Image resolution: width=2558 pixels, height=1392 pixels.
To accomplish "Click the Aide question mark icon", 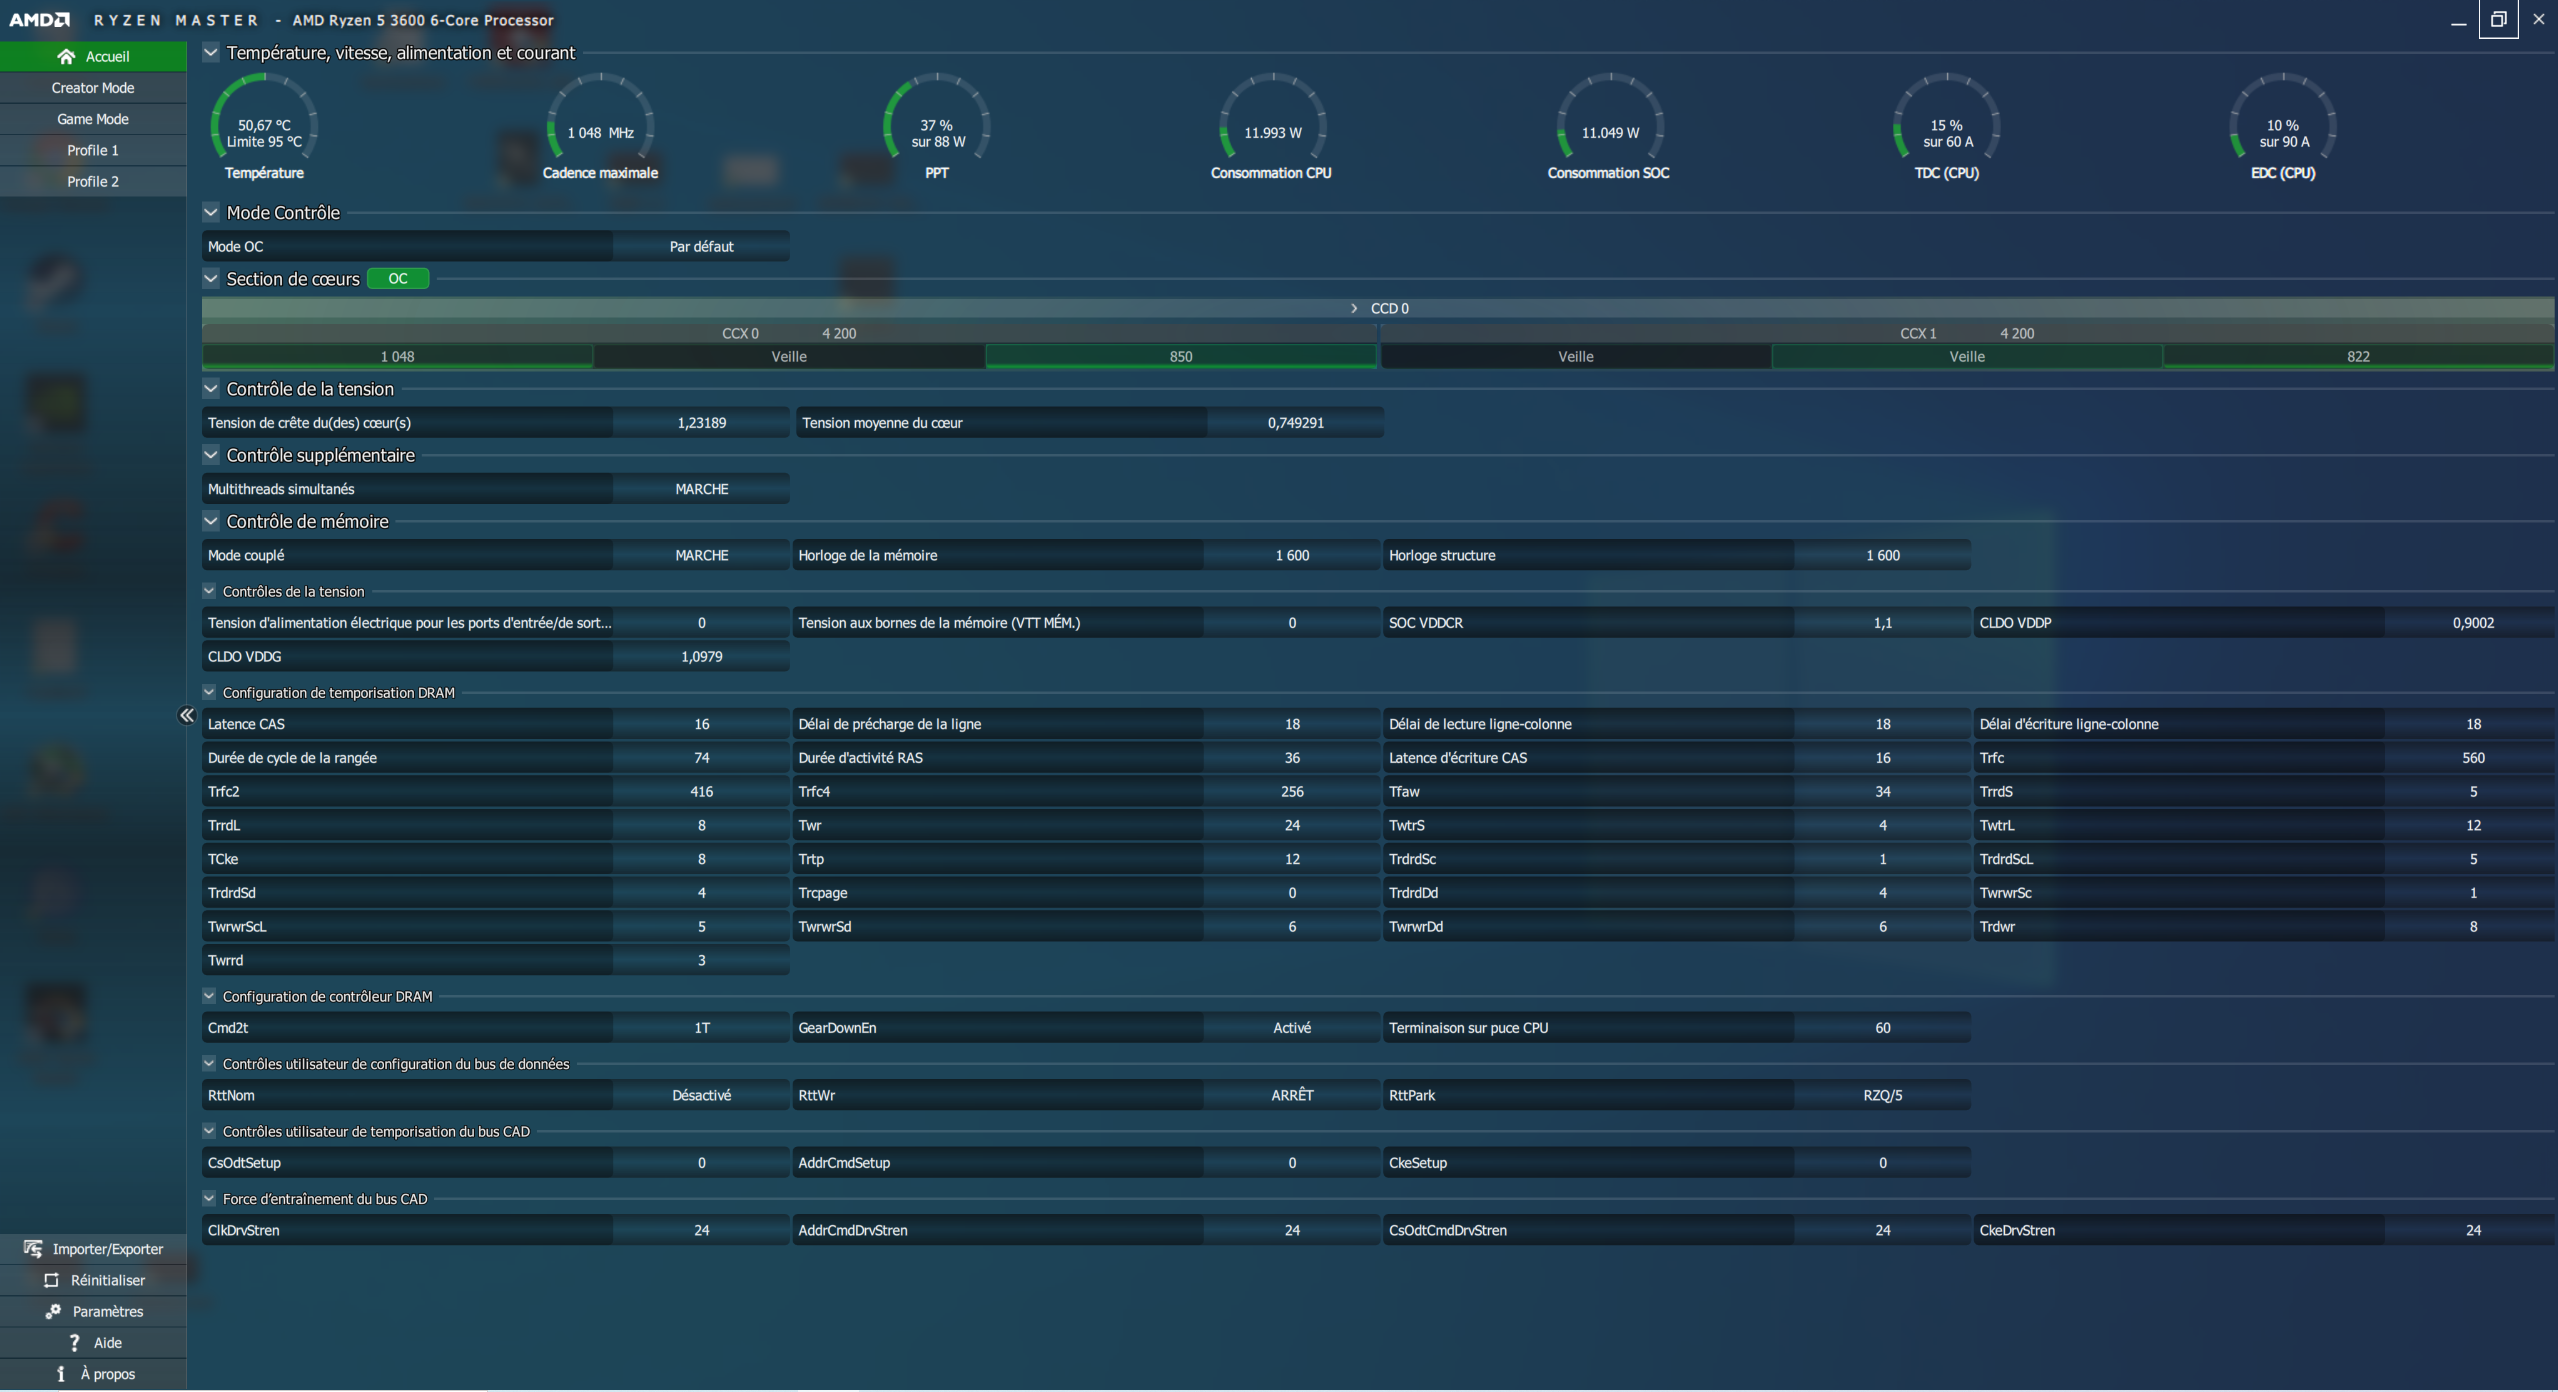I will click(x=74, y=1342).
